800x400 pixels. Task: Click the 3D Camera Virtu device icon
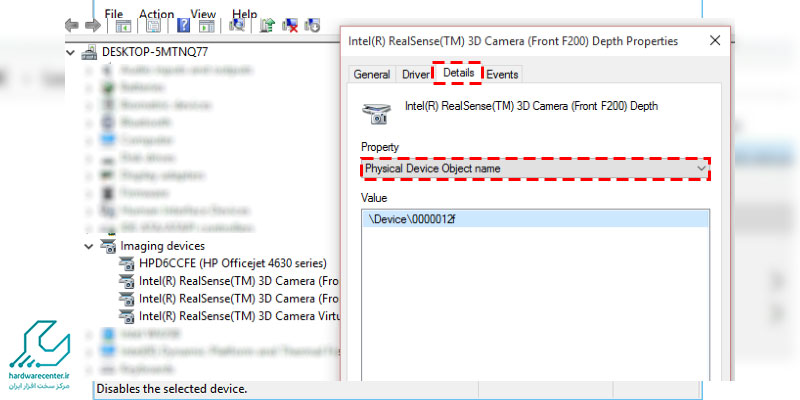(x=126, y=316)
